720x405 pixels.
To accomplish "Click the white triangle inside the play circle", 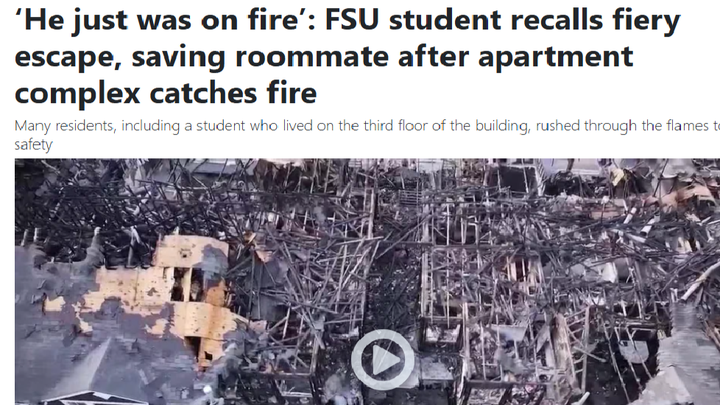I will click(x=386, y=360).
